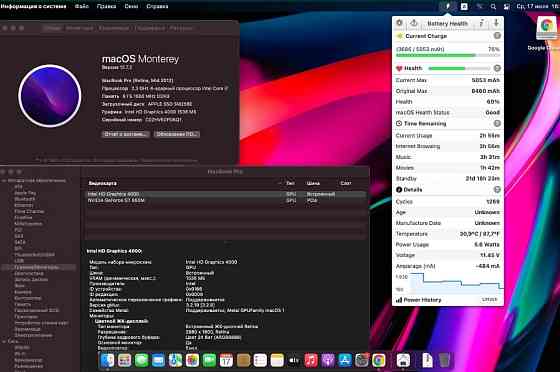The image size is (560, 372).
Task: Click the Отчет о системе button
Action: [126, 134]
